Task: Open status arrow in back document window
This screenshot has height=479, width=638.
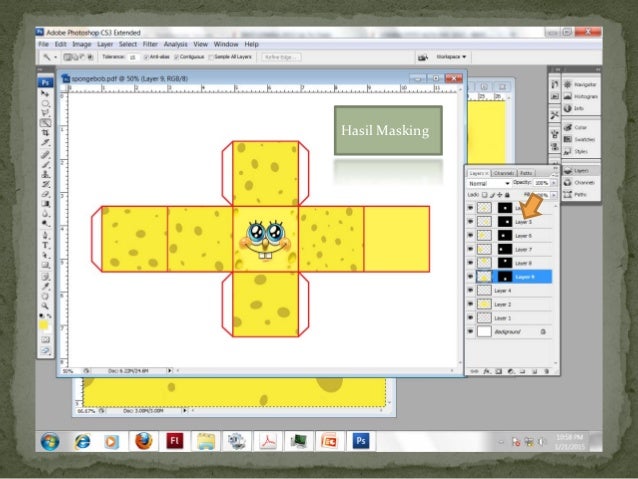Action: pos(184,411)
